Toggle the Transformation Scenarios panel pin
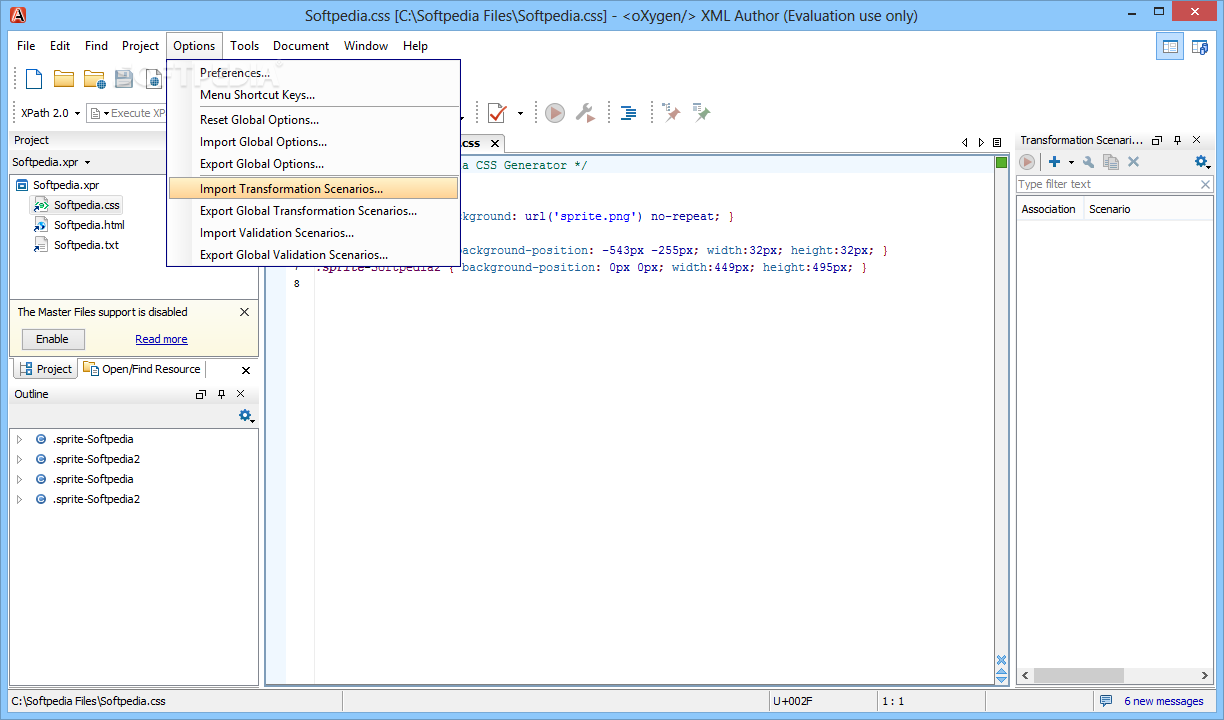The image size is (1224, 720). 1177,141
